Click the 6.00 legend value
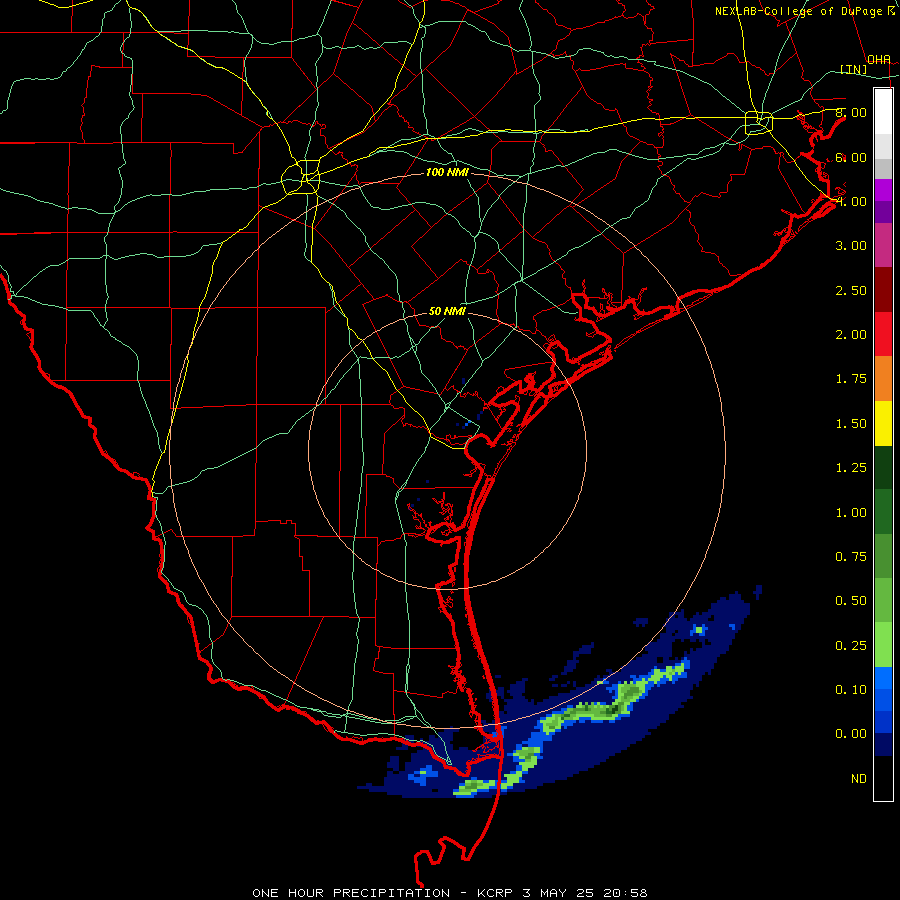 tap(851, 157)
